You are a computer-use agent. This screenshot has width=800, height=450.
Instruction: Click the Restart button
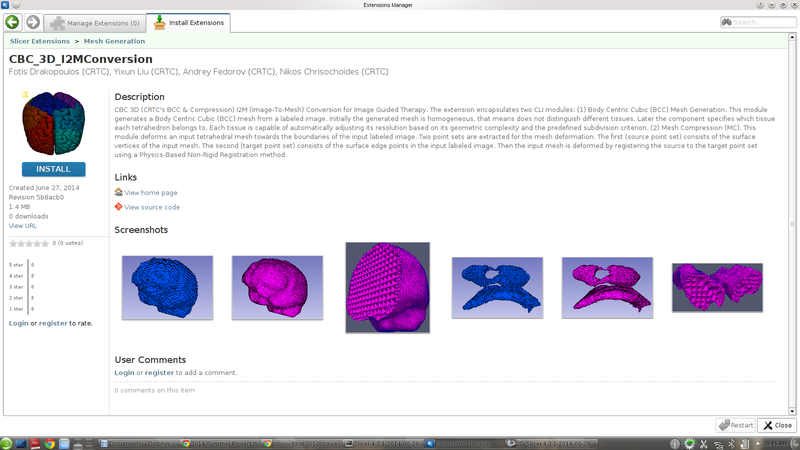click(x=735, y=425)
